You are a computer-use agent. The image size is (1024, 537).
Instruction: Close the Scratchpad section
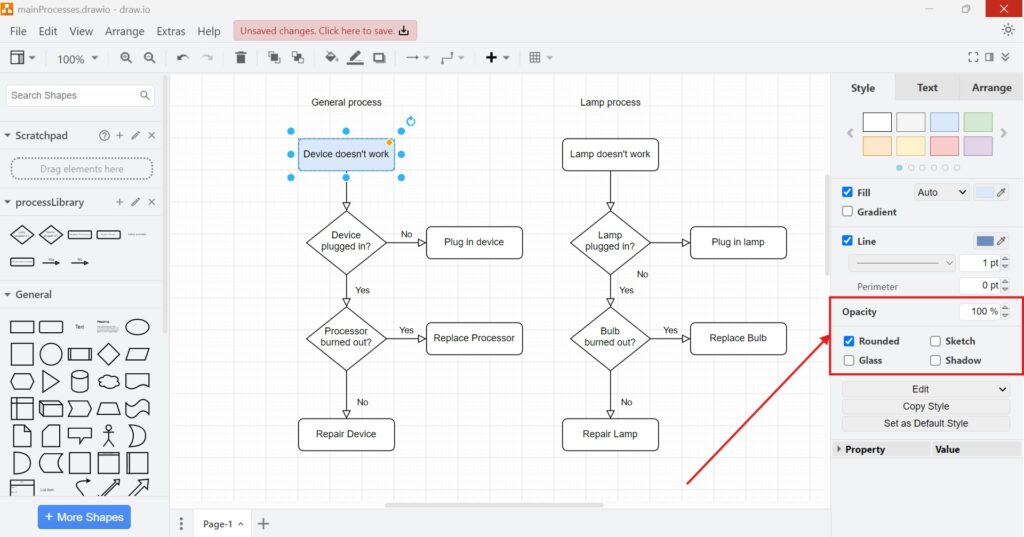(152, 135)
